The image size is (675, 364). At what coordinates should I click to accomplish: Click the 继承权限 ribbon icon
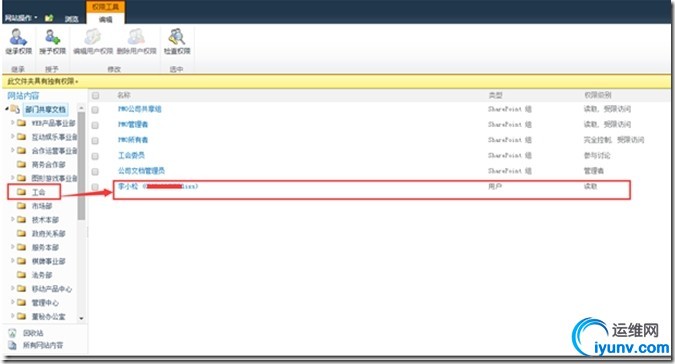tap(18, 37)
